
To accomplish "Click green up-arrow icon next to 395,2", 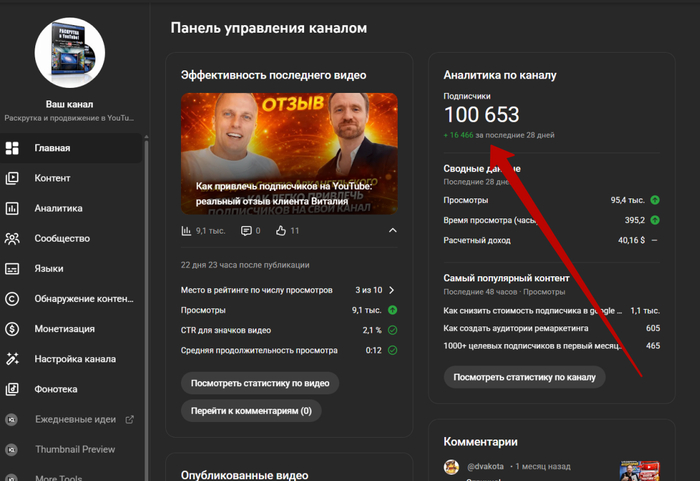I will click(655, 220).
